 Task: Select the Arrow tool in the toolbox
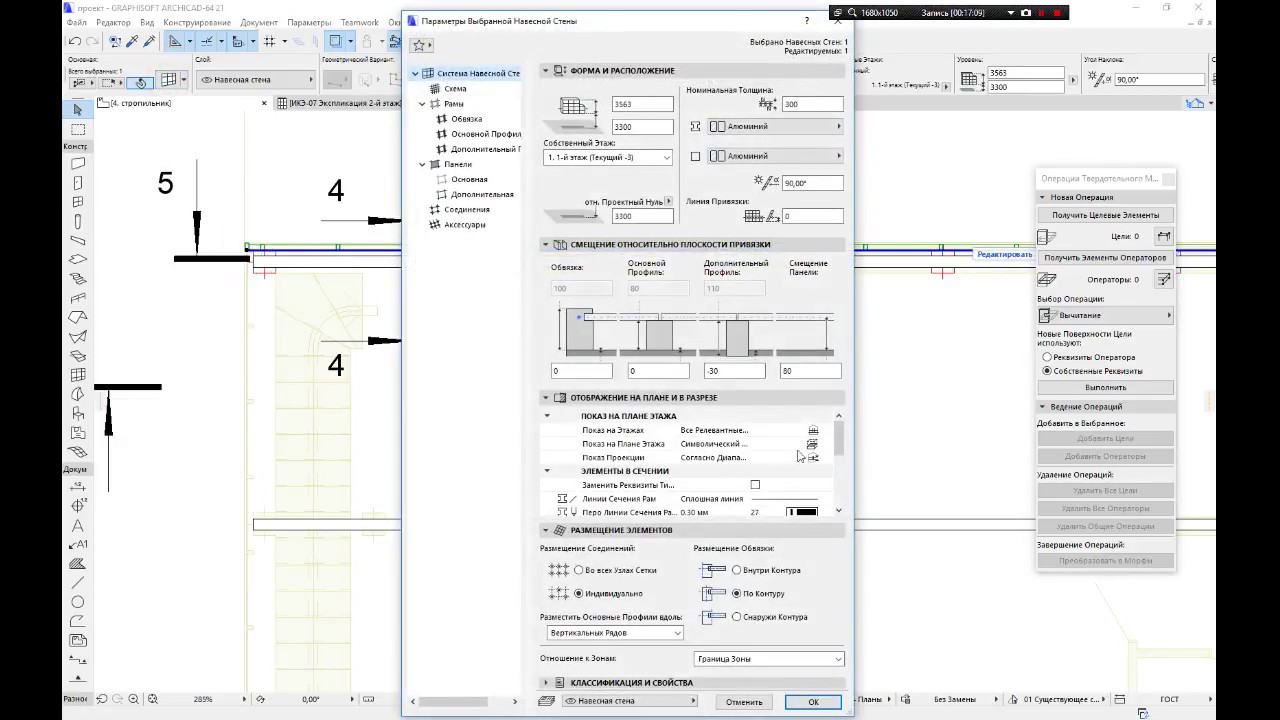click(77, 109)
